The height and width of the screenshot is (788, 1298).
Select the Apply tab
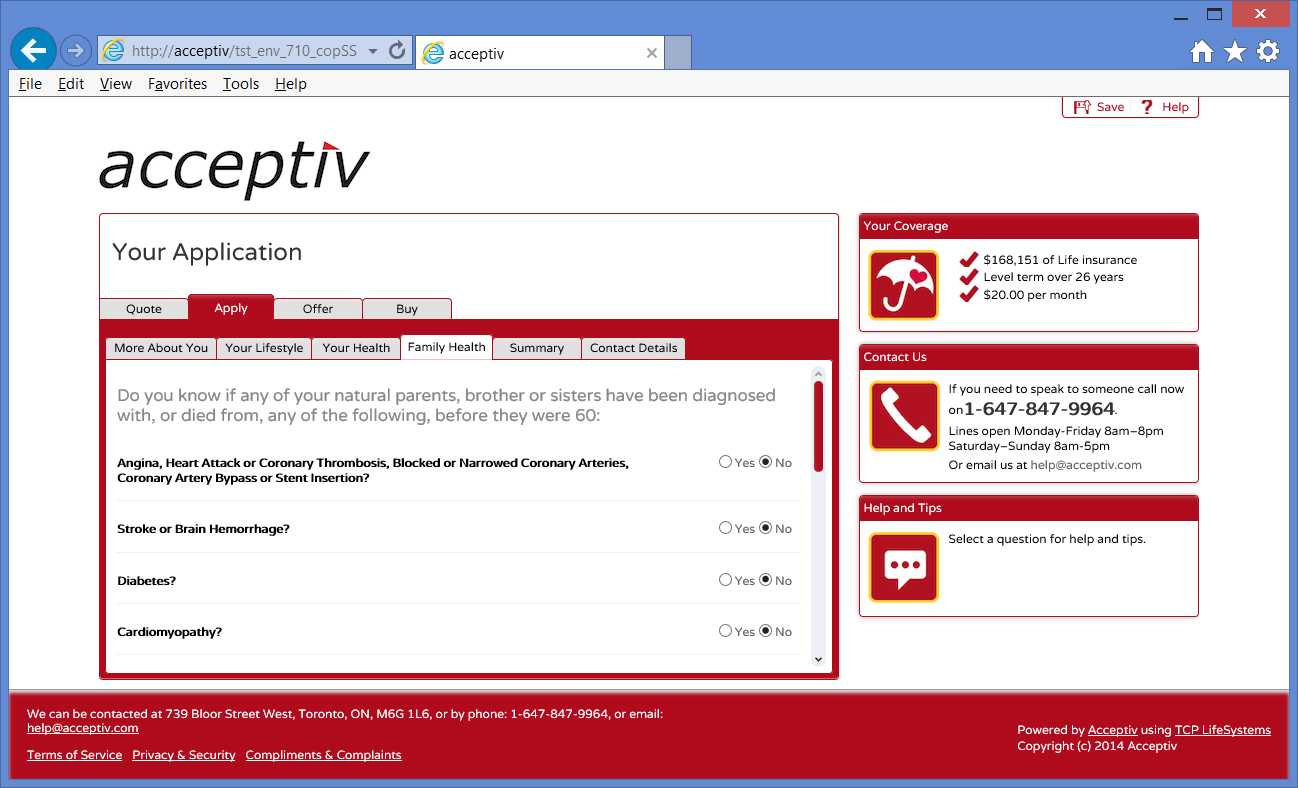point(231,307)
